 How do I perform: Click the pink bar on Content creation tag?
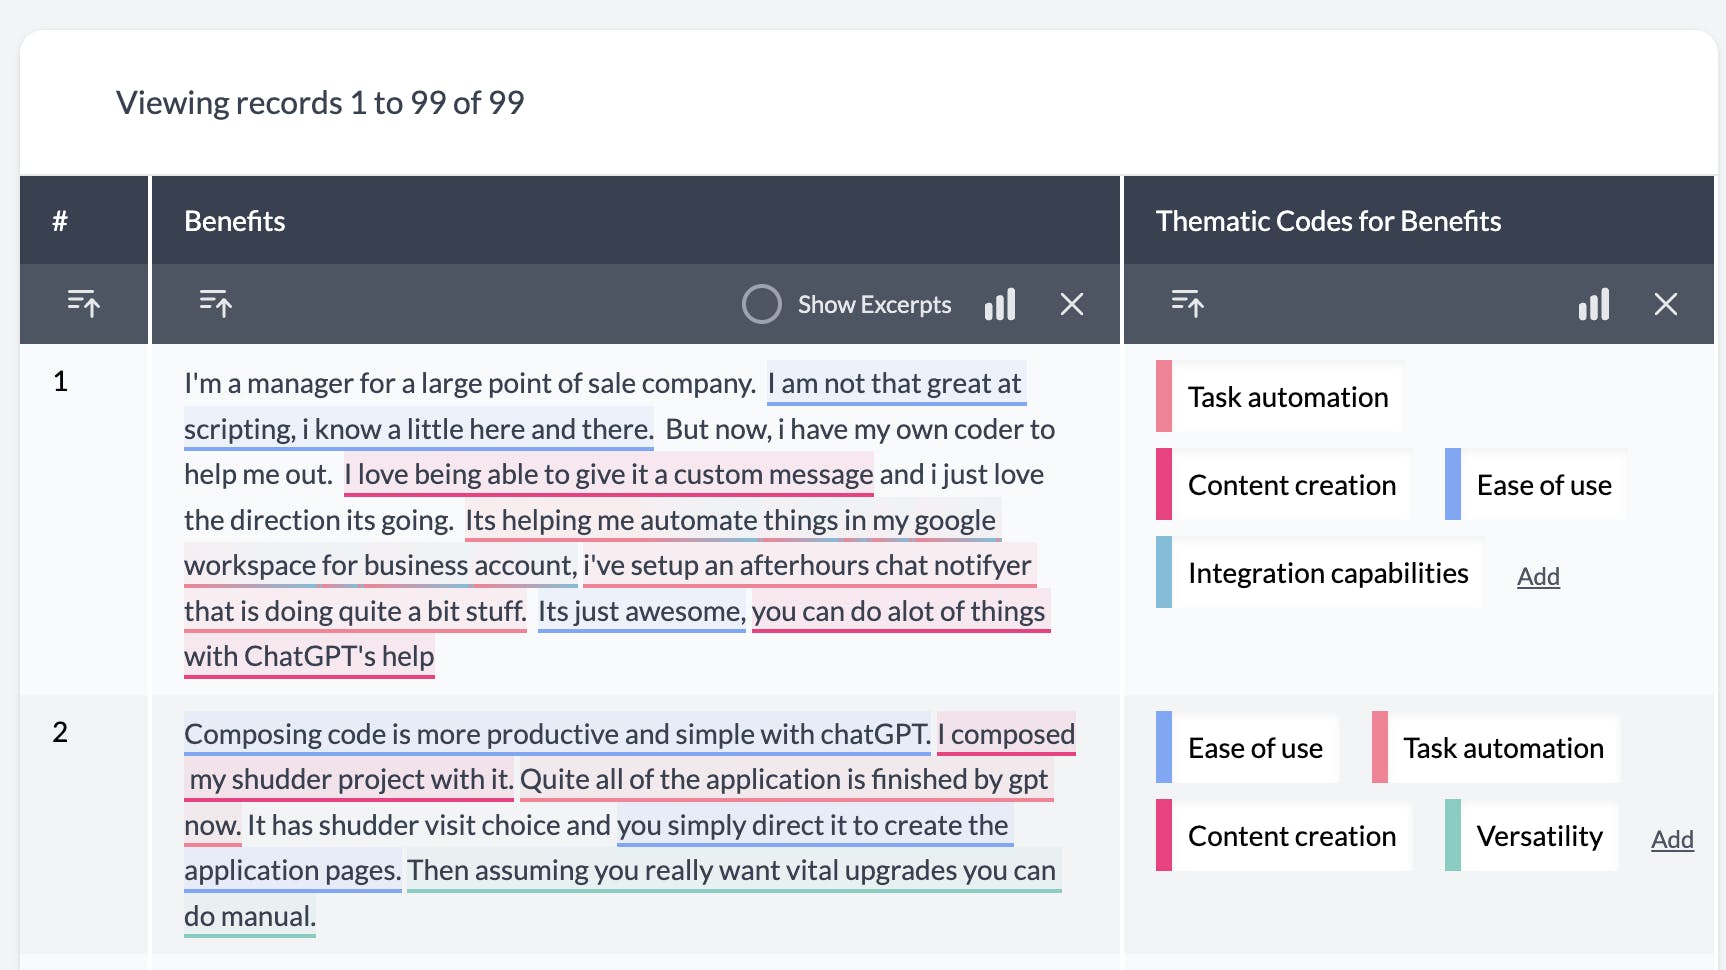click(1165, 485)
